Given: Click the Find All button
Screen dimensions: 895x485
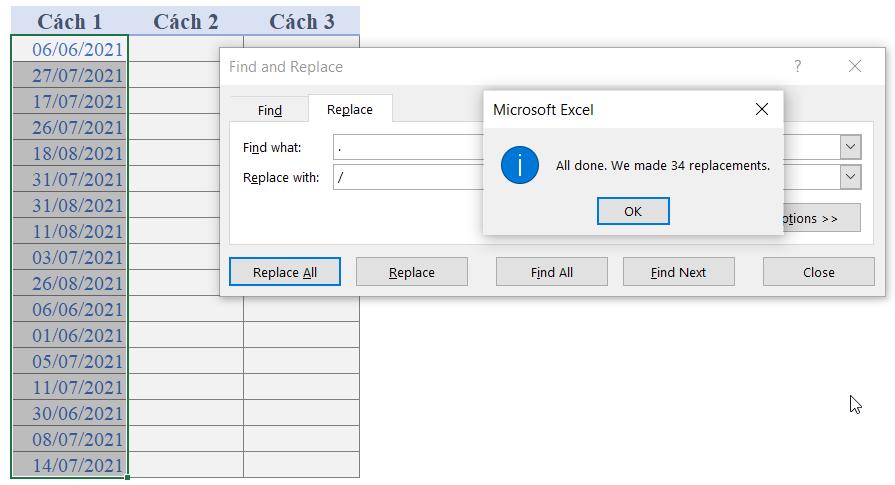Looking at the screenshot, I should tap(551, 272).
